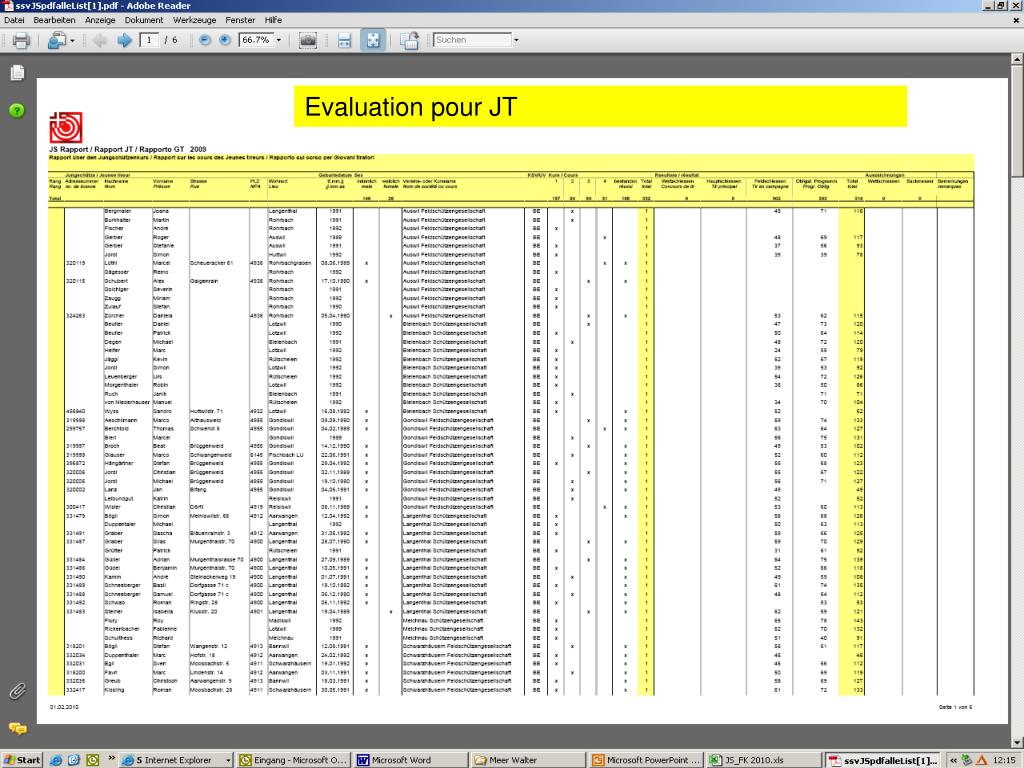Click the Seite 1 von 6 footer text
The height and width of the screenshot is (768, 1024).
coord(955,707)
